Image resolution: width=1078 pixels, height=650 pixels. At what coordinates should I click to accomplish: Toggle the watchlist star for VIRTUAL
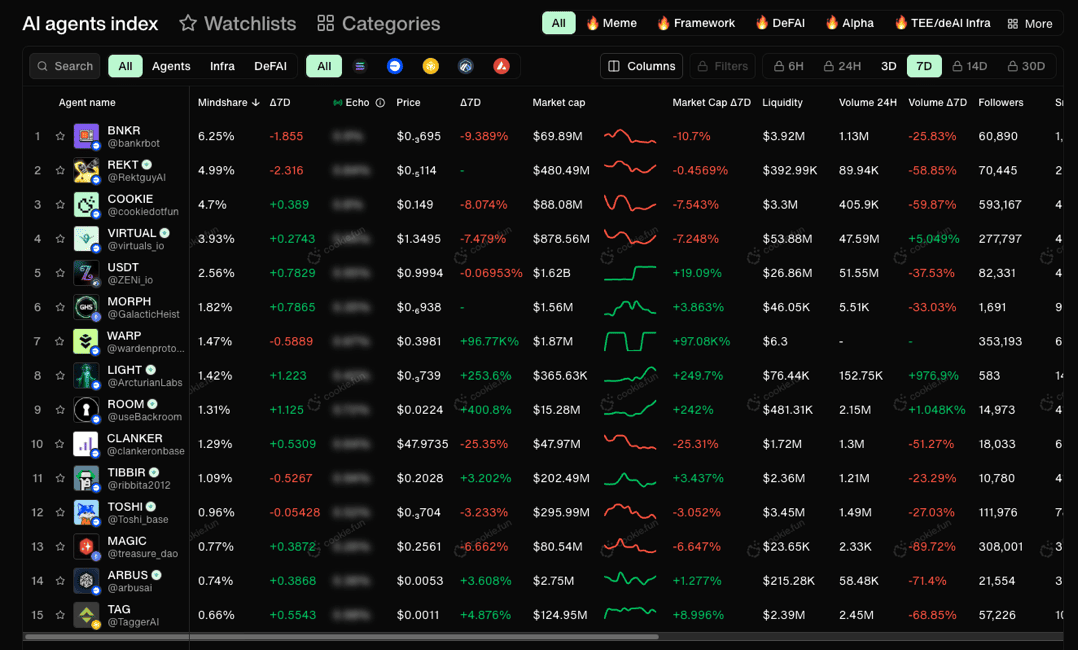point(61,239)
